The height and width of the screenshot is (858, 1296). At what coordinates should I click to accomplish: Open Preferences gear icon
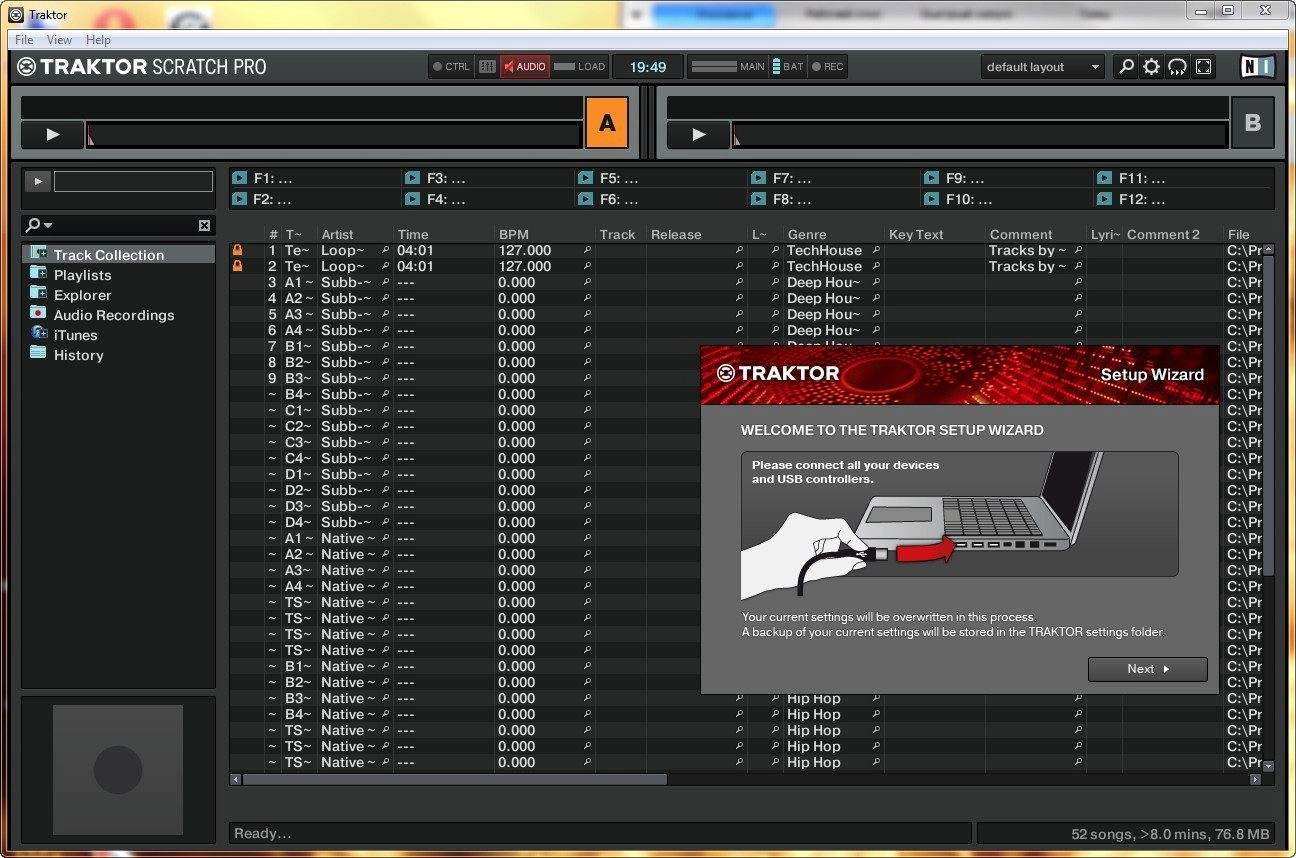click(1152, 67)
